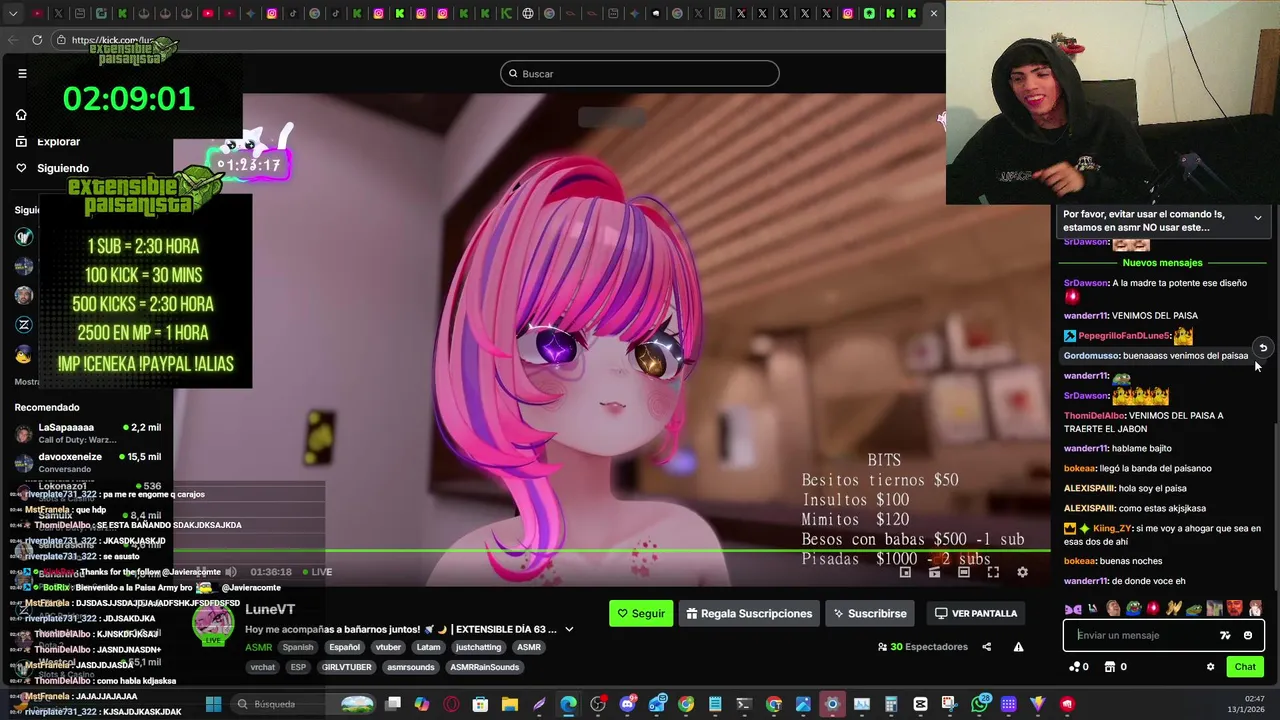Viewport: 1280px width, 720px height.
Task: Click the browser address bar URL
Action: point(112,40)
